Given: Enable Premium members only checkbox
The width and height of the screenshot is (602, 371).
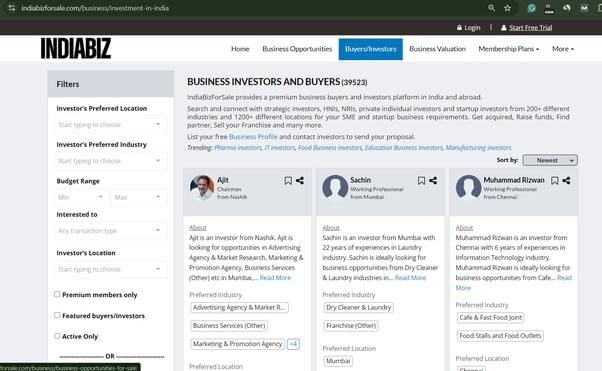Looking at the screenshot, I should (x=57, y=294).
